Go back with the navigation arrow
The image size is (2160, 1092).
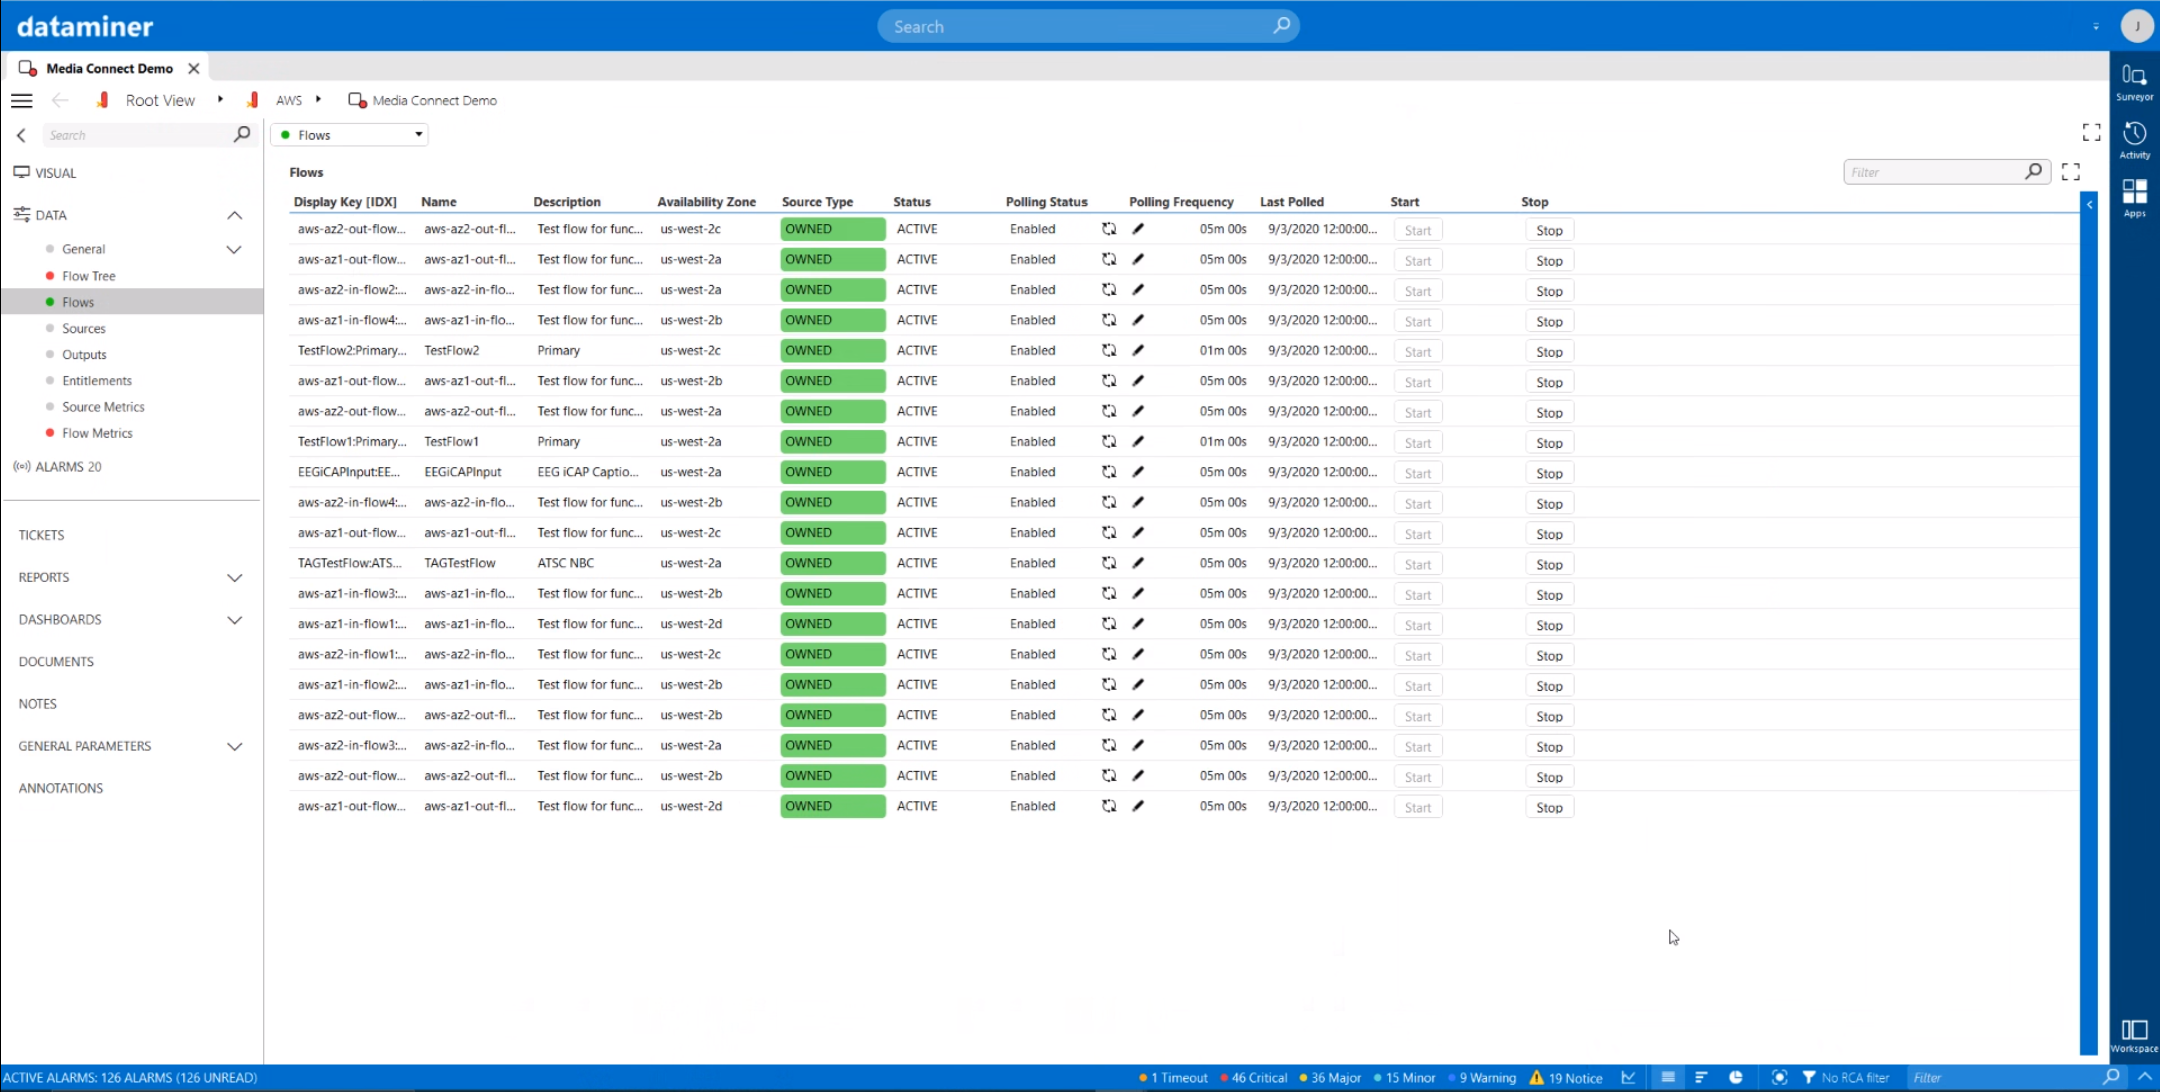click(60, 100)
